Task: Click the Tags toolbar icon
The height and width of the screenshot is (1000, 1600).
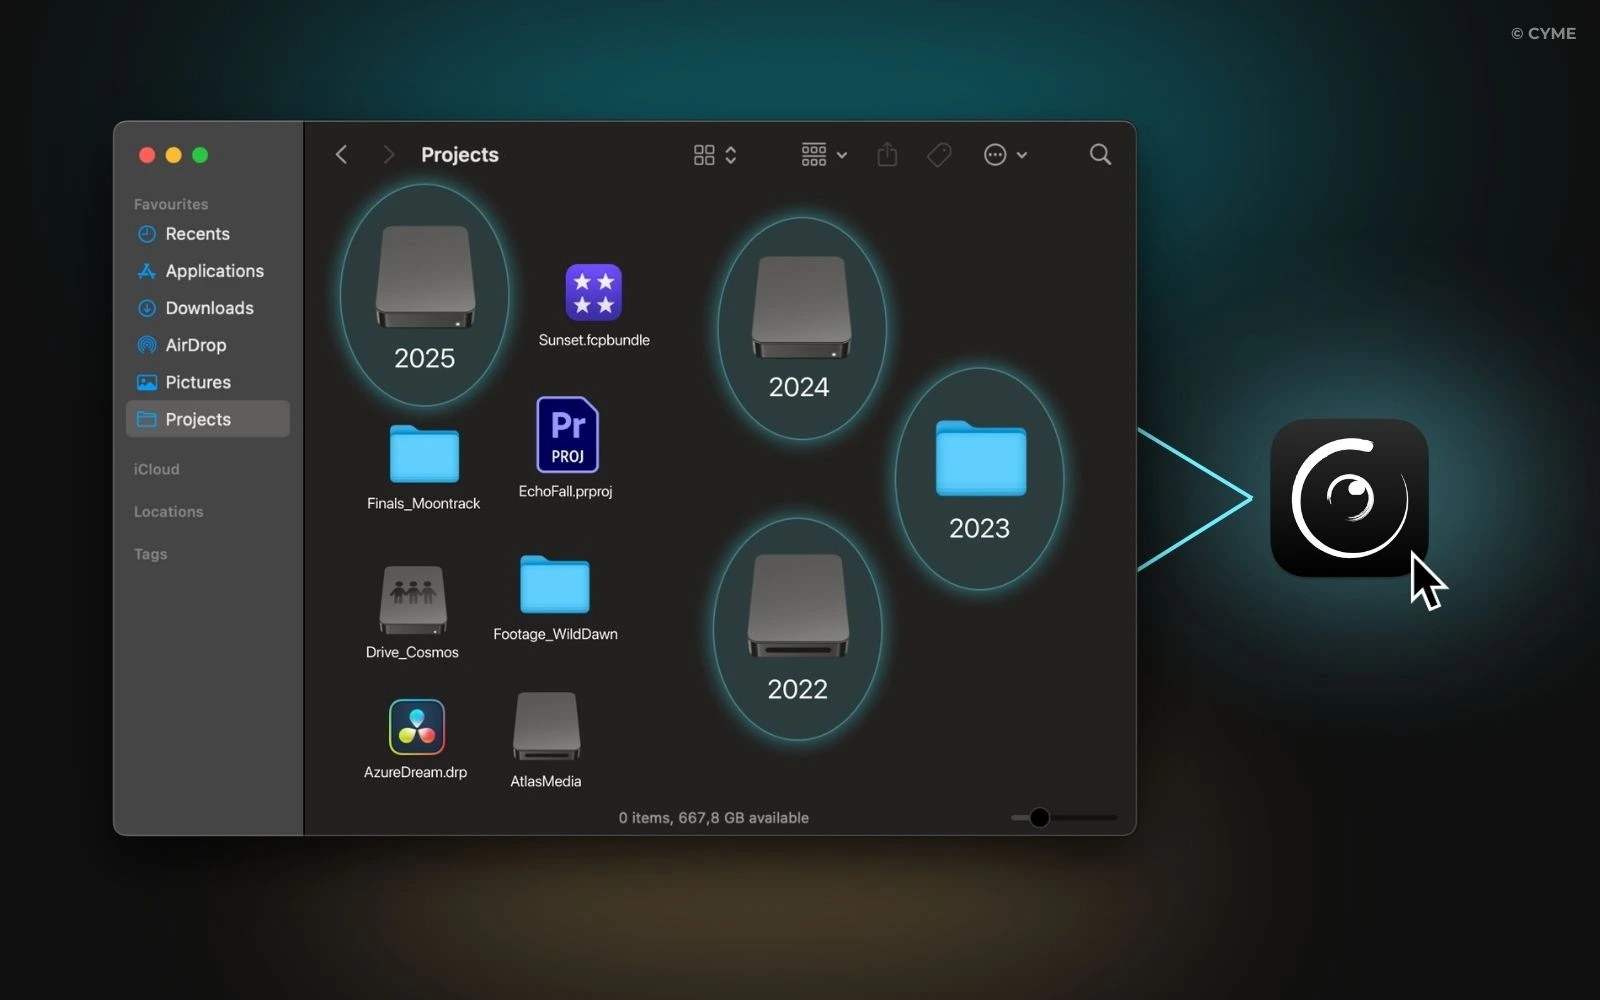Action: (939, 155)
